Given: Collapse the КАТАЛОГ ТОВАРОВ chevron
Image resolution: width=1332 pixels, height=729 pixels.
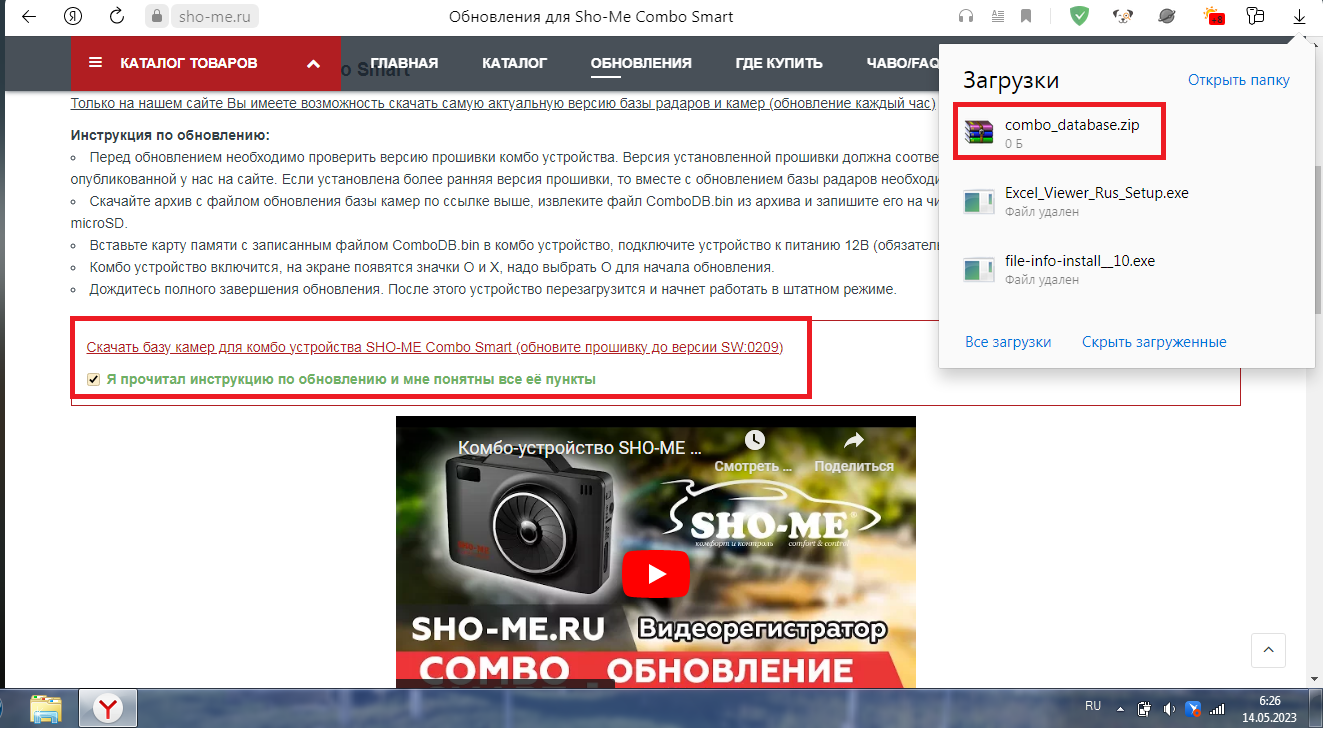Looking at the screenshot, I should tap(313, 64).
